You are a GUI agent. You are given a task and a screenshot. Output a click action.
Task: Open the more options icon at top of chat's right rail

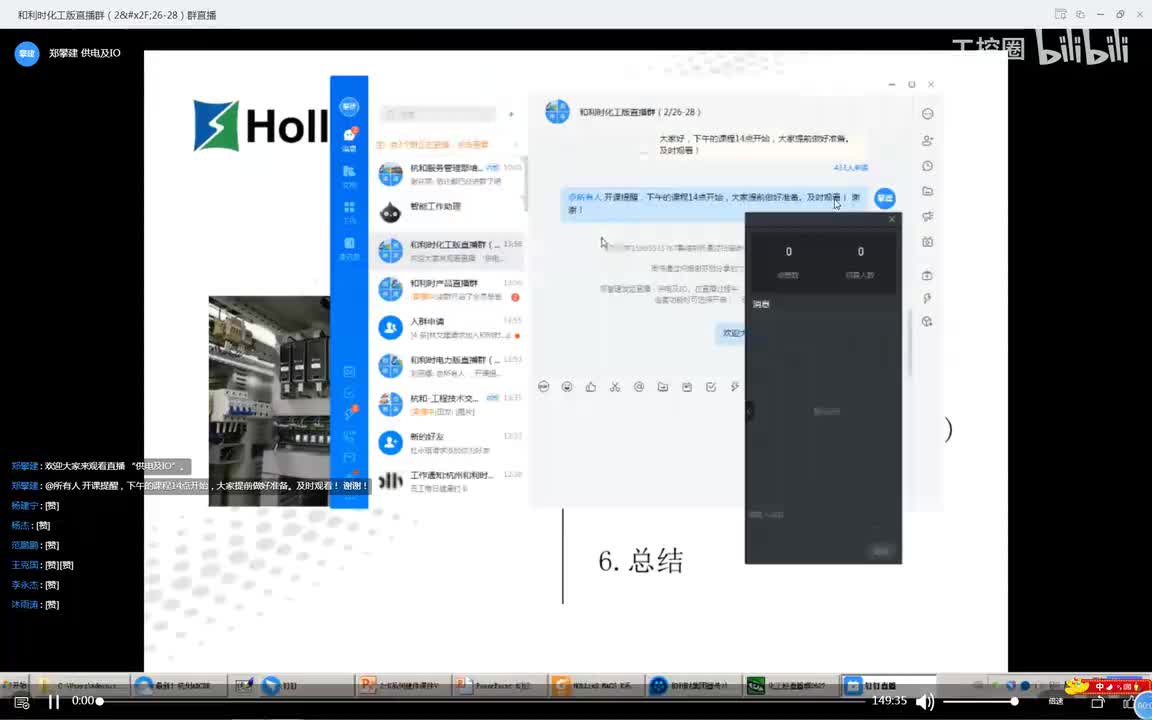click(927, 114)
